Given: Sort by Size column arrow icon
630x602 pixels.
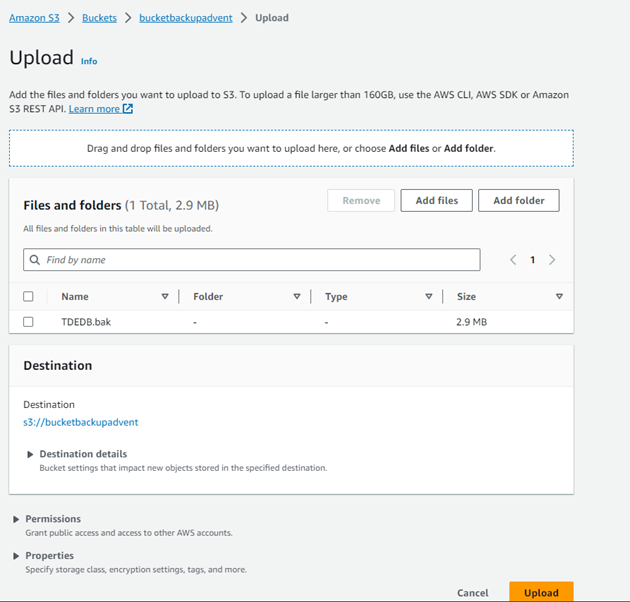Looking at the screenshot, I should 559,297.
